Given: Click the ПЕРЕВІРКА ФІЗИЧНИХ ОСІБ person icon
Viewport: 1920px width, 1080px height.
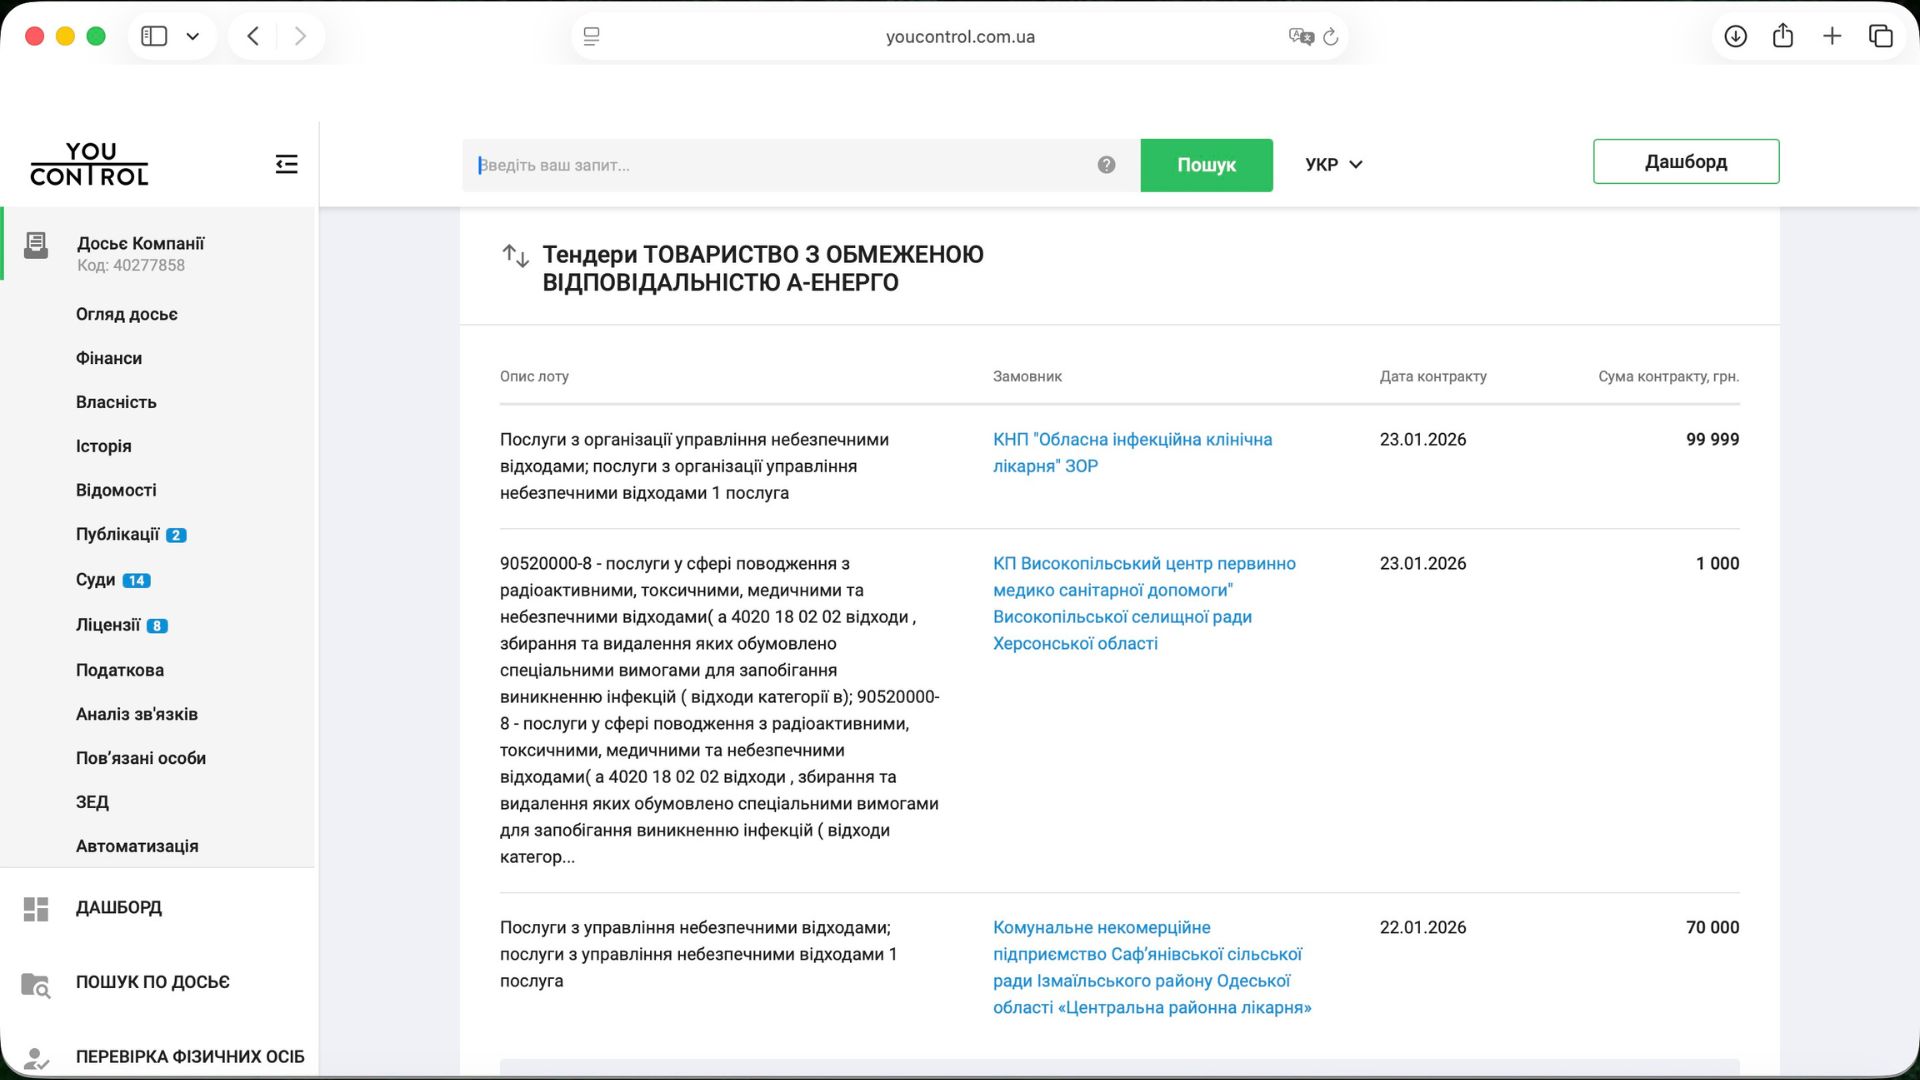Looking at the screenshot, I should (36, 1056).
